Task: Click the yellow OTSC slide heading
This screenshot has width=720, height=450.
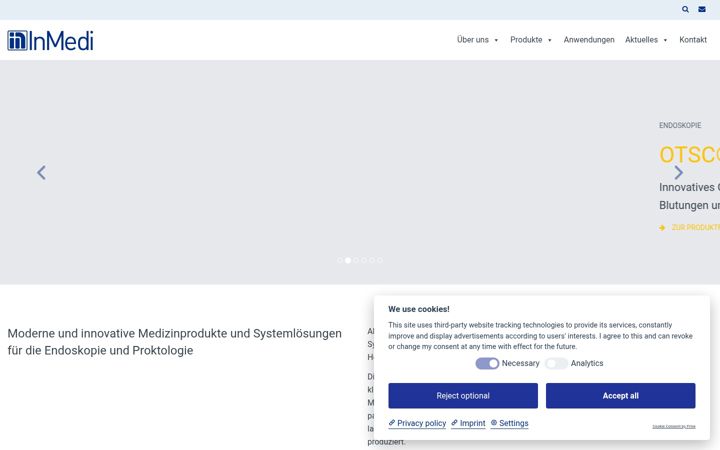Action: pyautogui.click(x=690, y=155)
